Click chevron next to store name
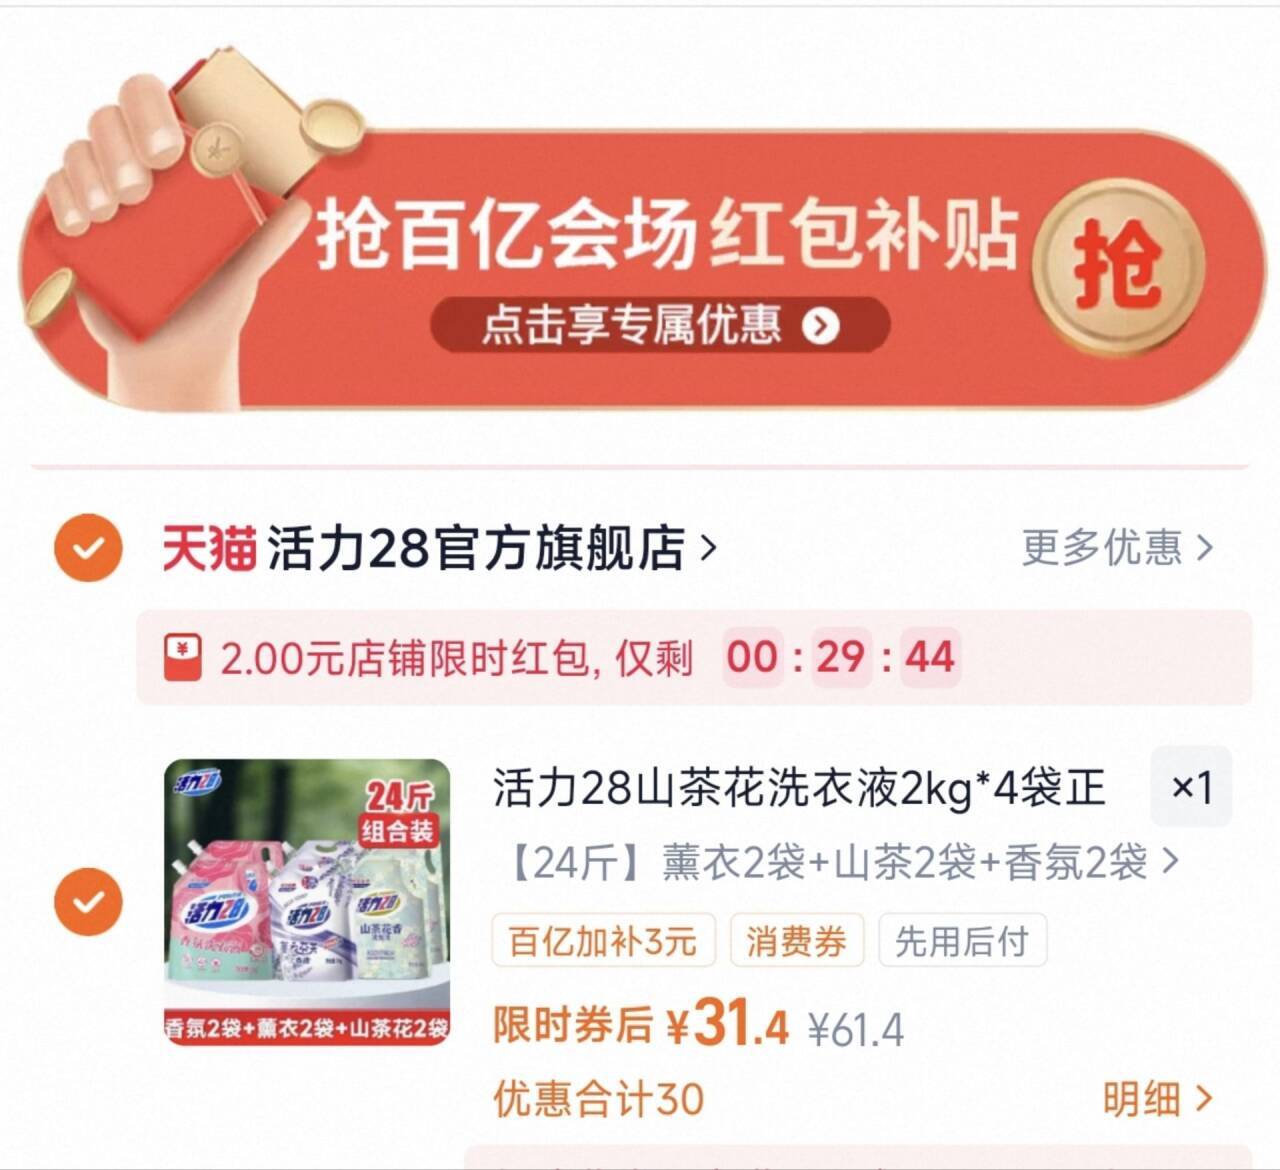The width and height of the screenshot is (1280, 1170). [x=708, y=548]
